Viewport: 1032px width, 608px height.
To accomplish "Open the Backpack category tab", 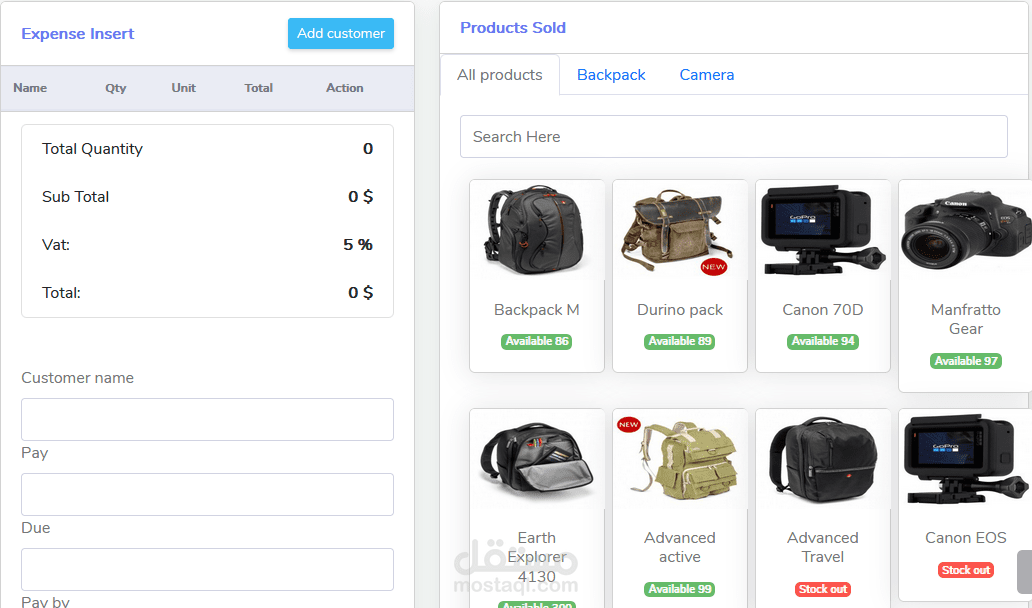I will (x=611, y=75).
